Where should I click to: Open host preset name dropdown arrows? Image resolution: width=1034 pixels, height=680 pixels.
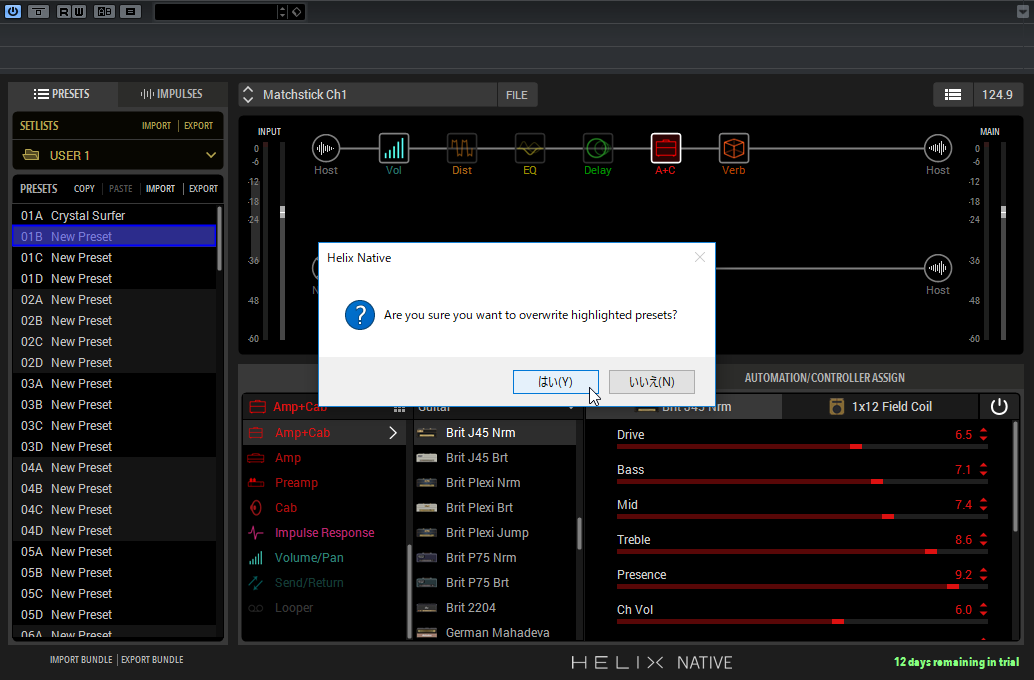[x=282, y=12]
